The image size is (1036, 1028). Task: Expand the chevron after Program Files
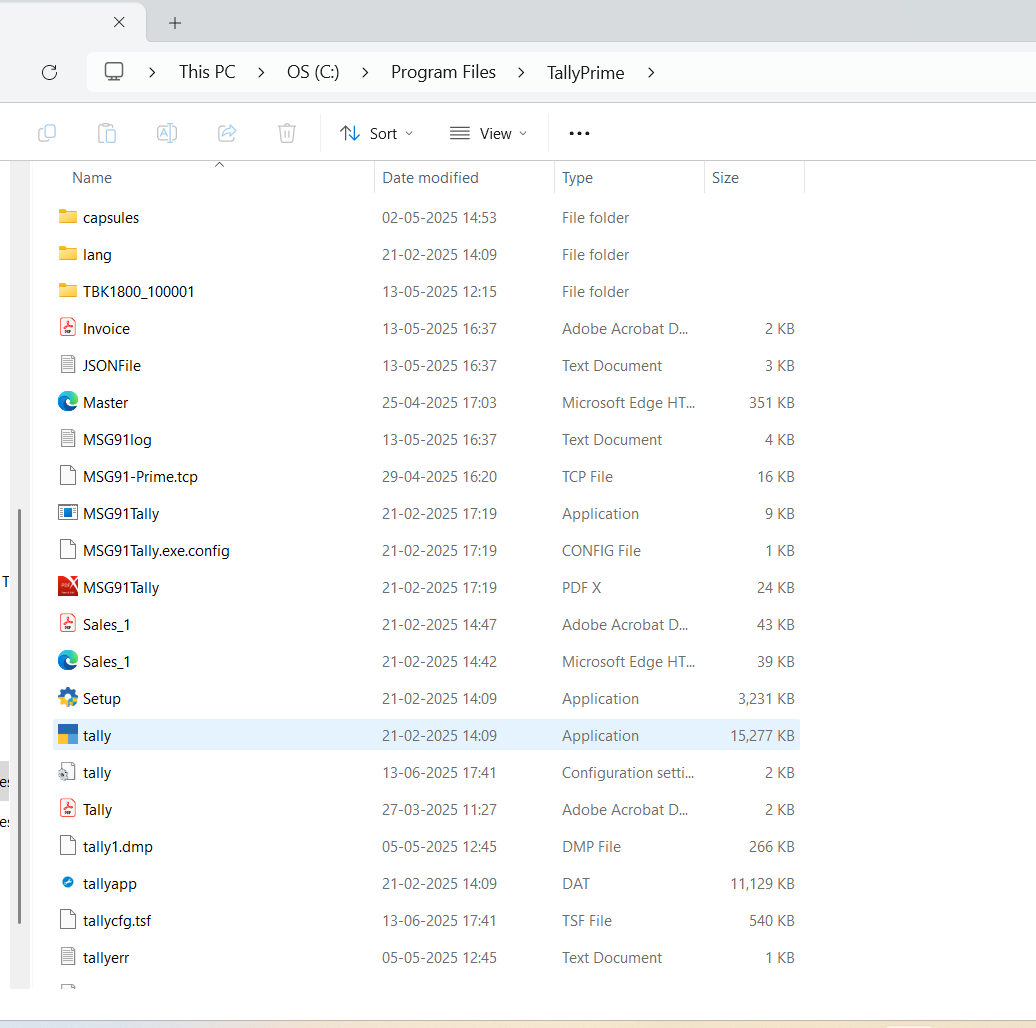521,72
